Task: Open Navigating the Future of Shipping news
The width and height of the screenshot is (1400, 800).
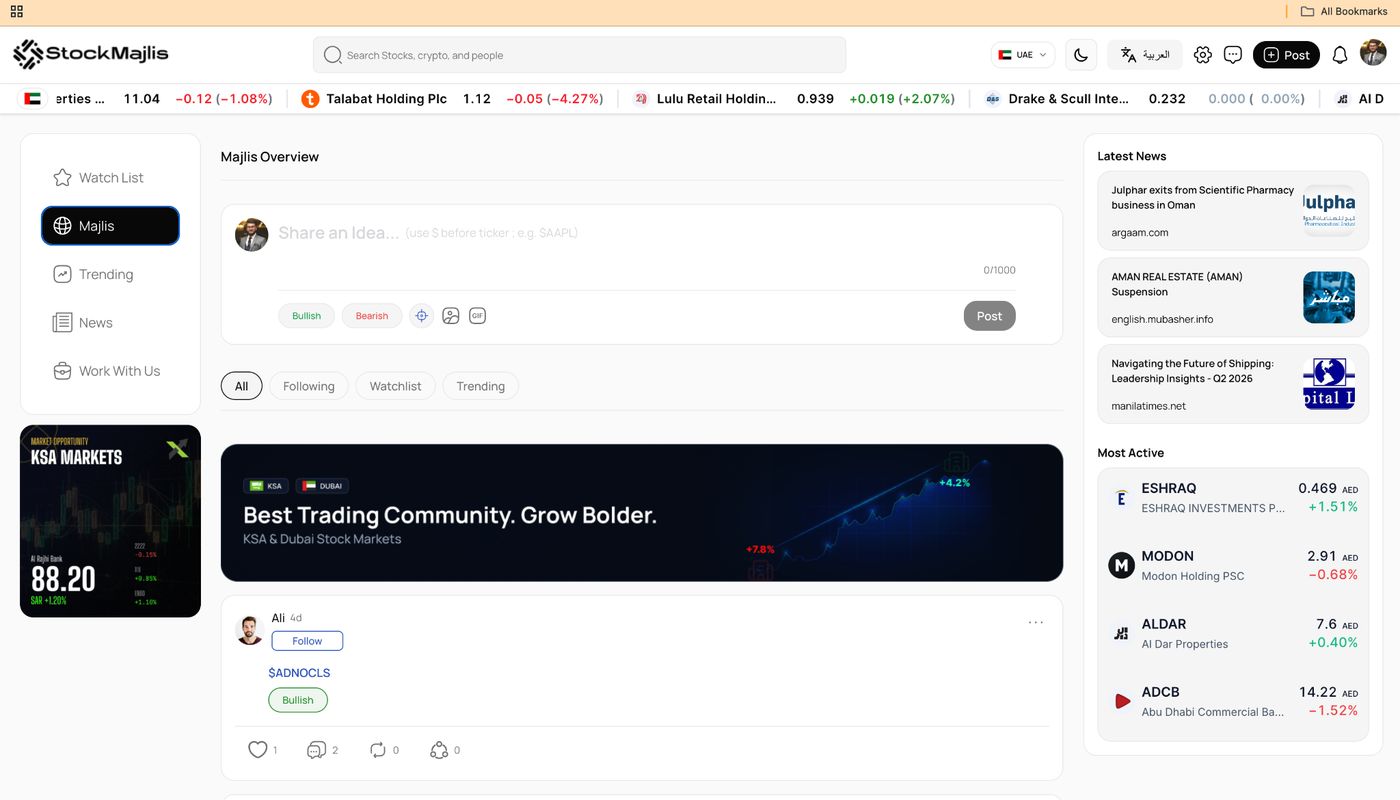Action: coord(1233,384)
